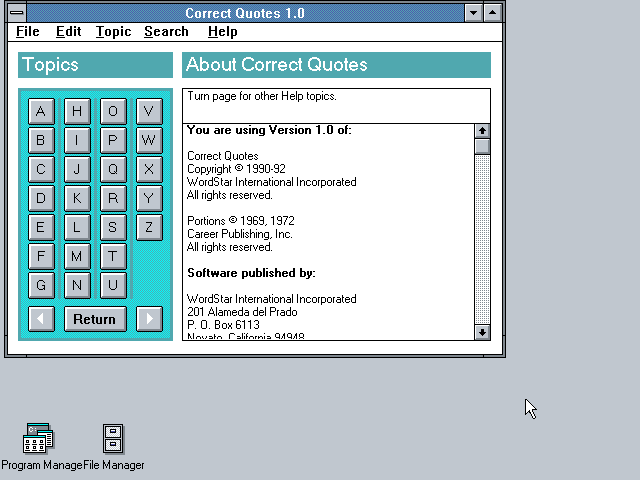Image resolution: width=640 pixels, height=480 pixels.
Task: Turn to previous page with left arrow
Action: pyautogui.click(x=41, y=319)
